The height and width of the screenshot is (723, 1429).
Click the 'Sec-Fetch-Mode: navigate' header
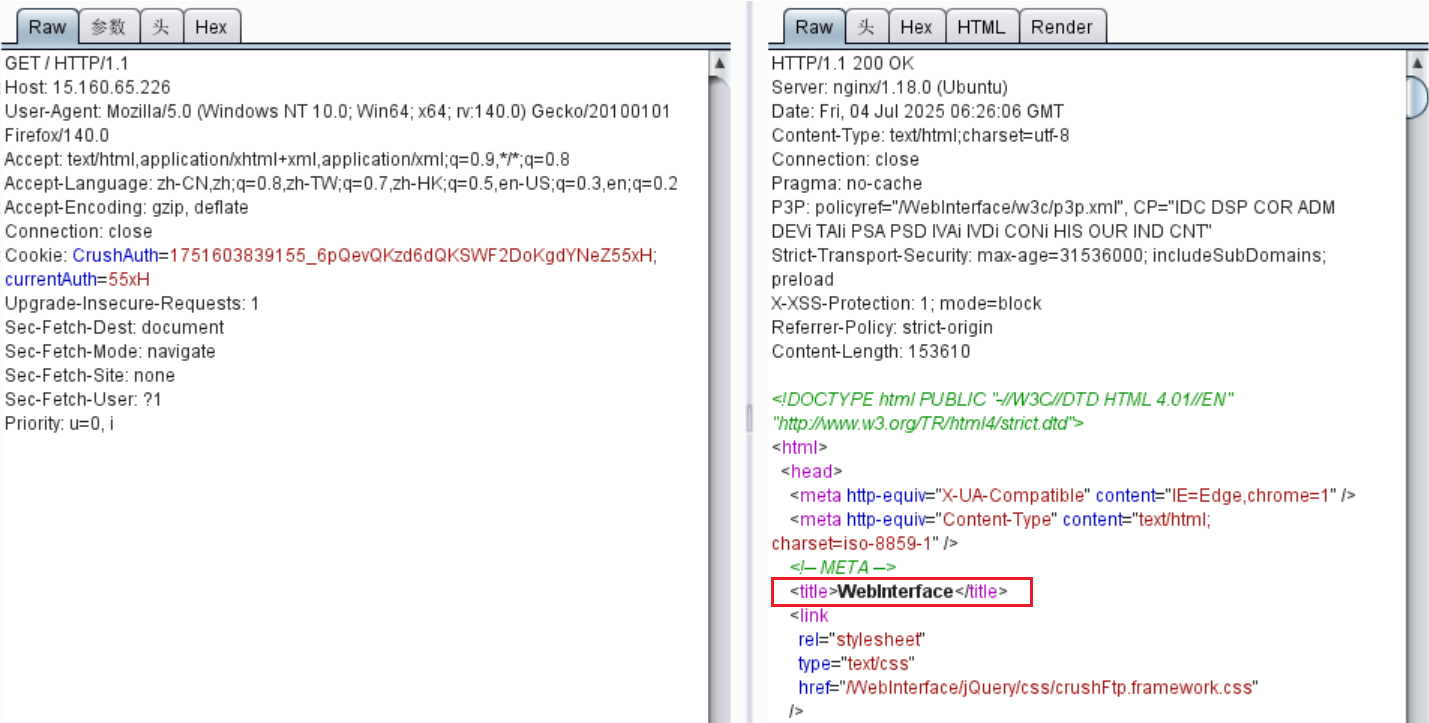coord(110,351)
